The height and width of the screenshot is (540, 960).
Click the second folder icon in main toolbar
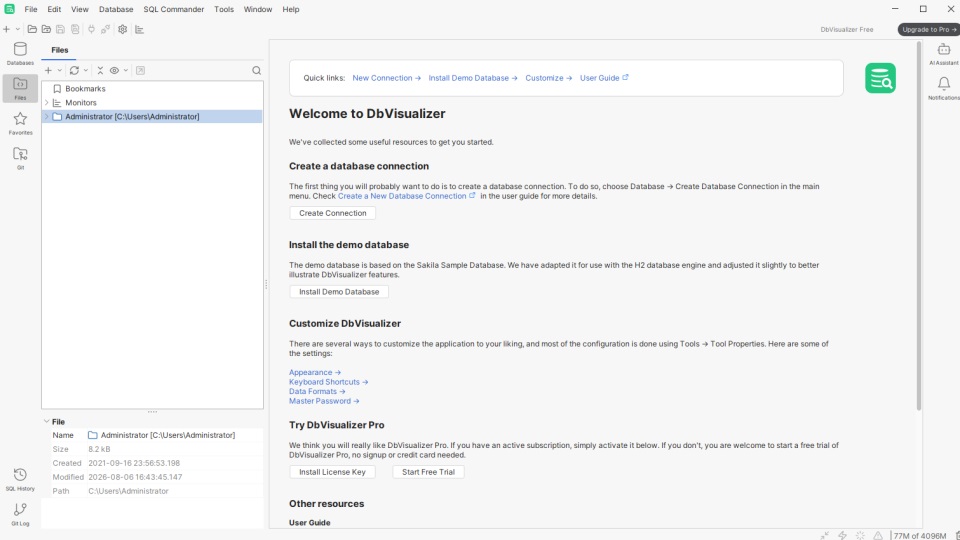(46, 29)
